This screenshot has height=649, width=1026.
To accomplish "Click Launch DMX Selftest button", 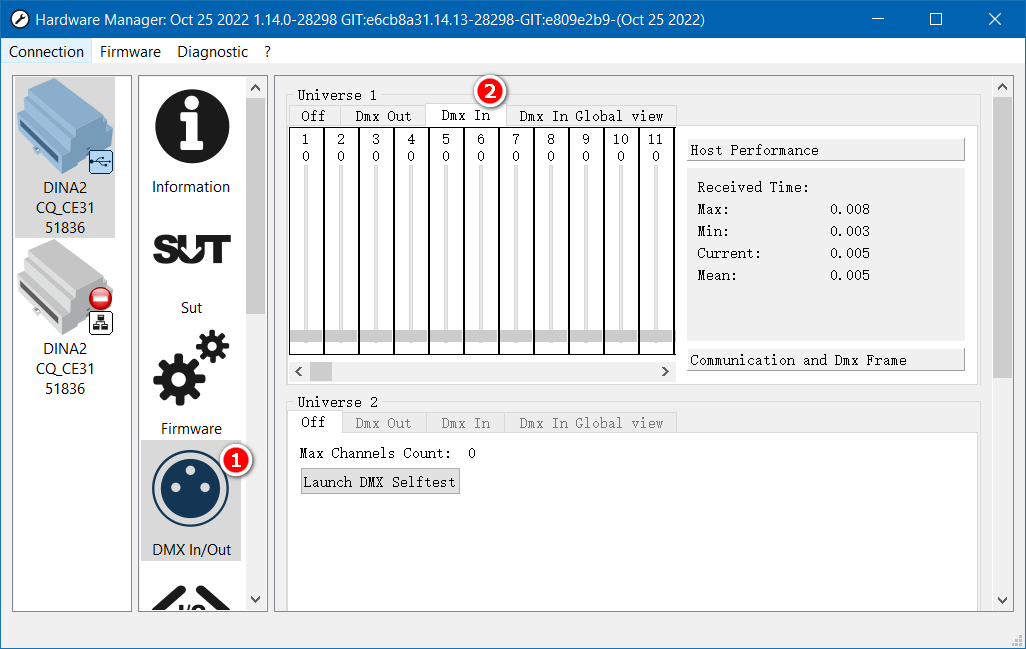I will [380, 482].
